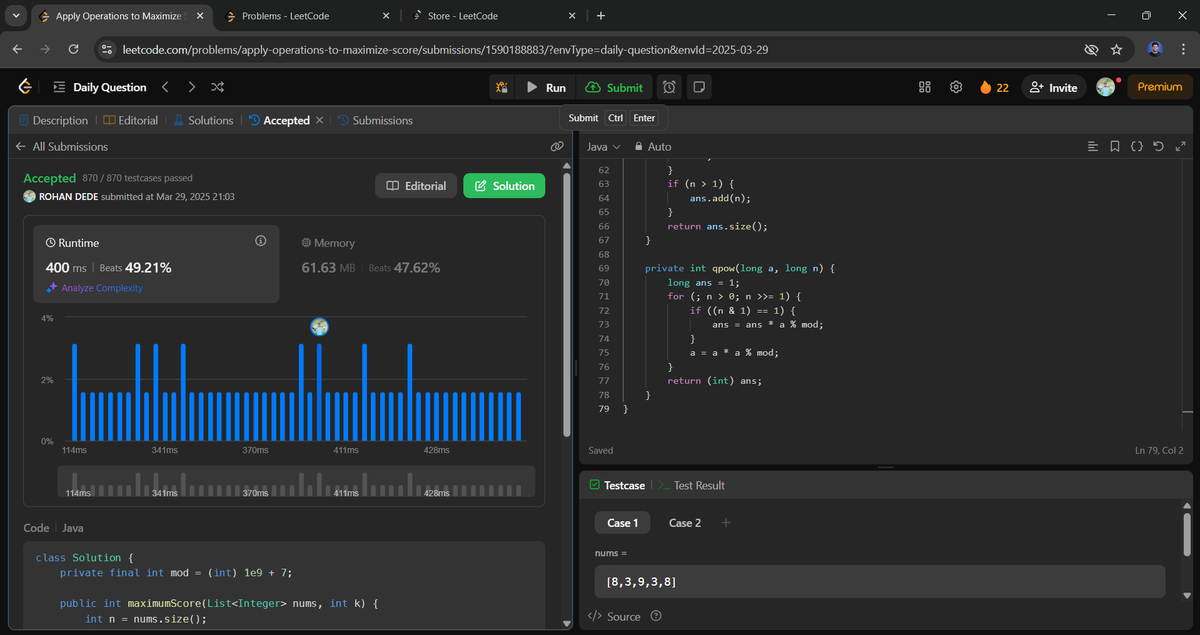Add a new test case plus

tap(726, 523)
